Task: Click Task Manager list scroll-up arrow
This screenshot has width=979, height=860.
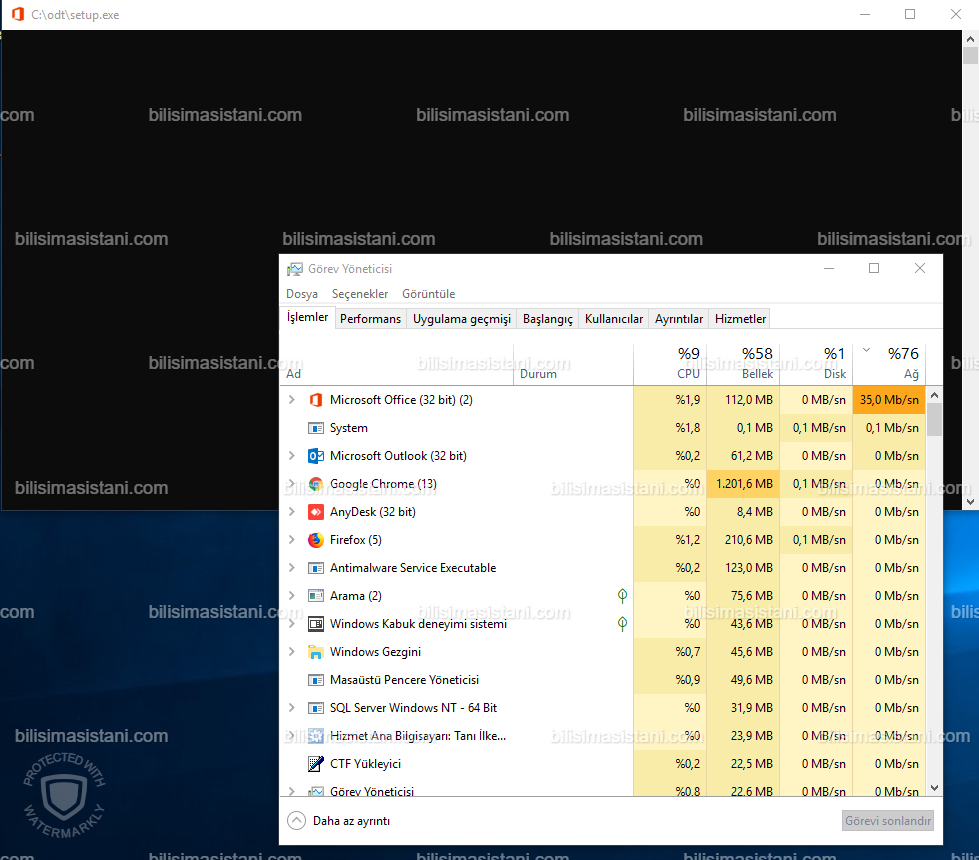Action: (x=934, y=395)
